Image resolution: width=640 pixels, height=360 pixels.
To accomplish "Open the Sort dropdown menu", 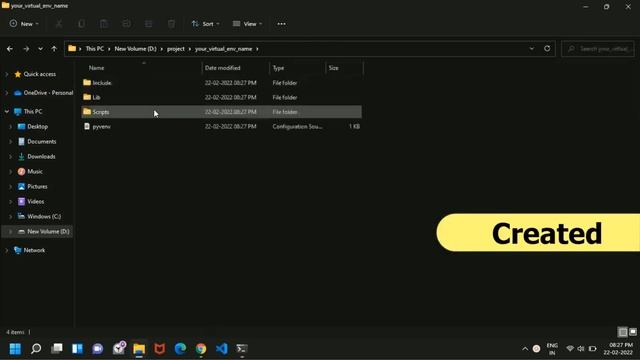I will (x=205, y=24).
